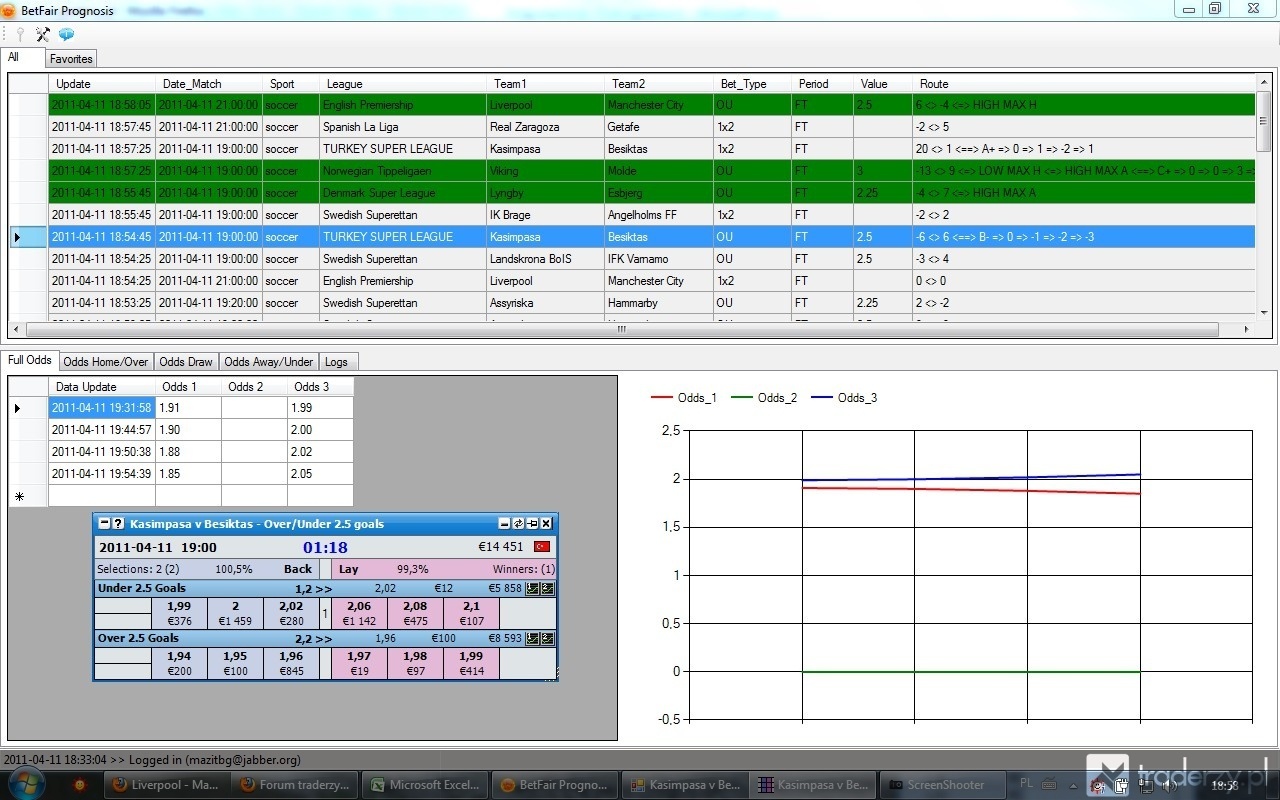Click the Odds 1 column header
Image resolution: width=1280 pixels, height=800 pixels.
click(188, 387)
